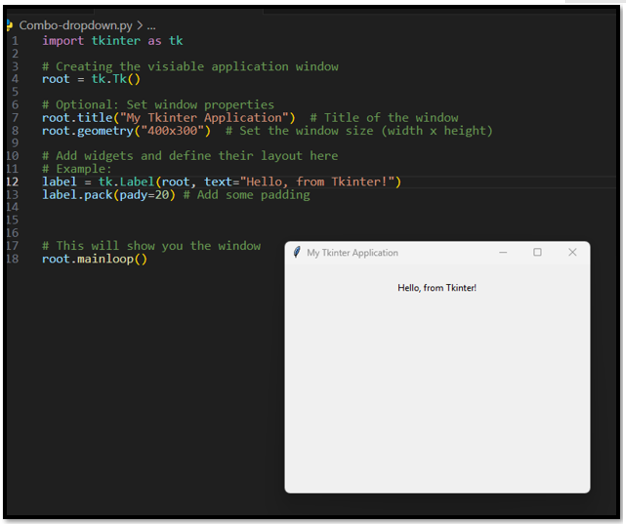The height and width of the screenshot is (524, 626).
Task: Click the empty body of the Tkinter window
Action: (x=437, y=400)
